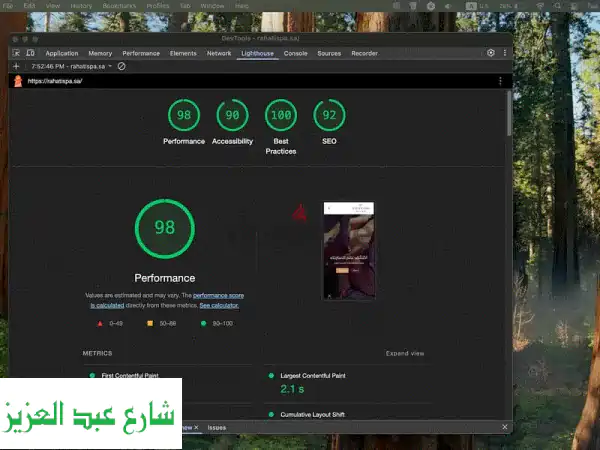This screenshot has height=450, width=600.
Task: Click the Largest Contentful Paint metric
Action: pos(313,376)
